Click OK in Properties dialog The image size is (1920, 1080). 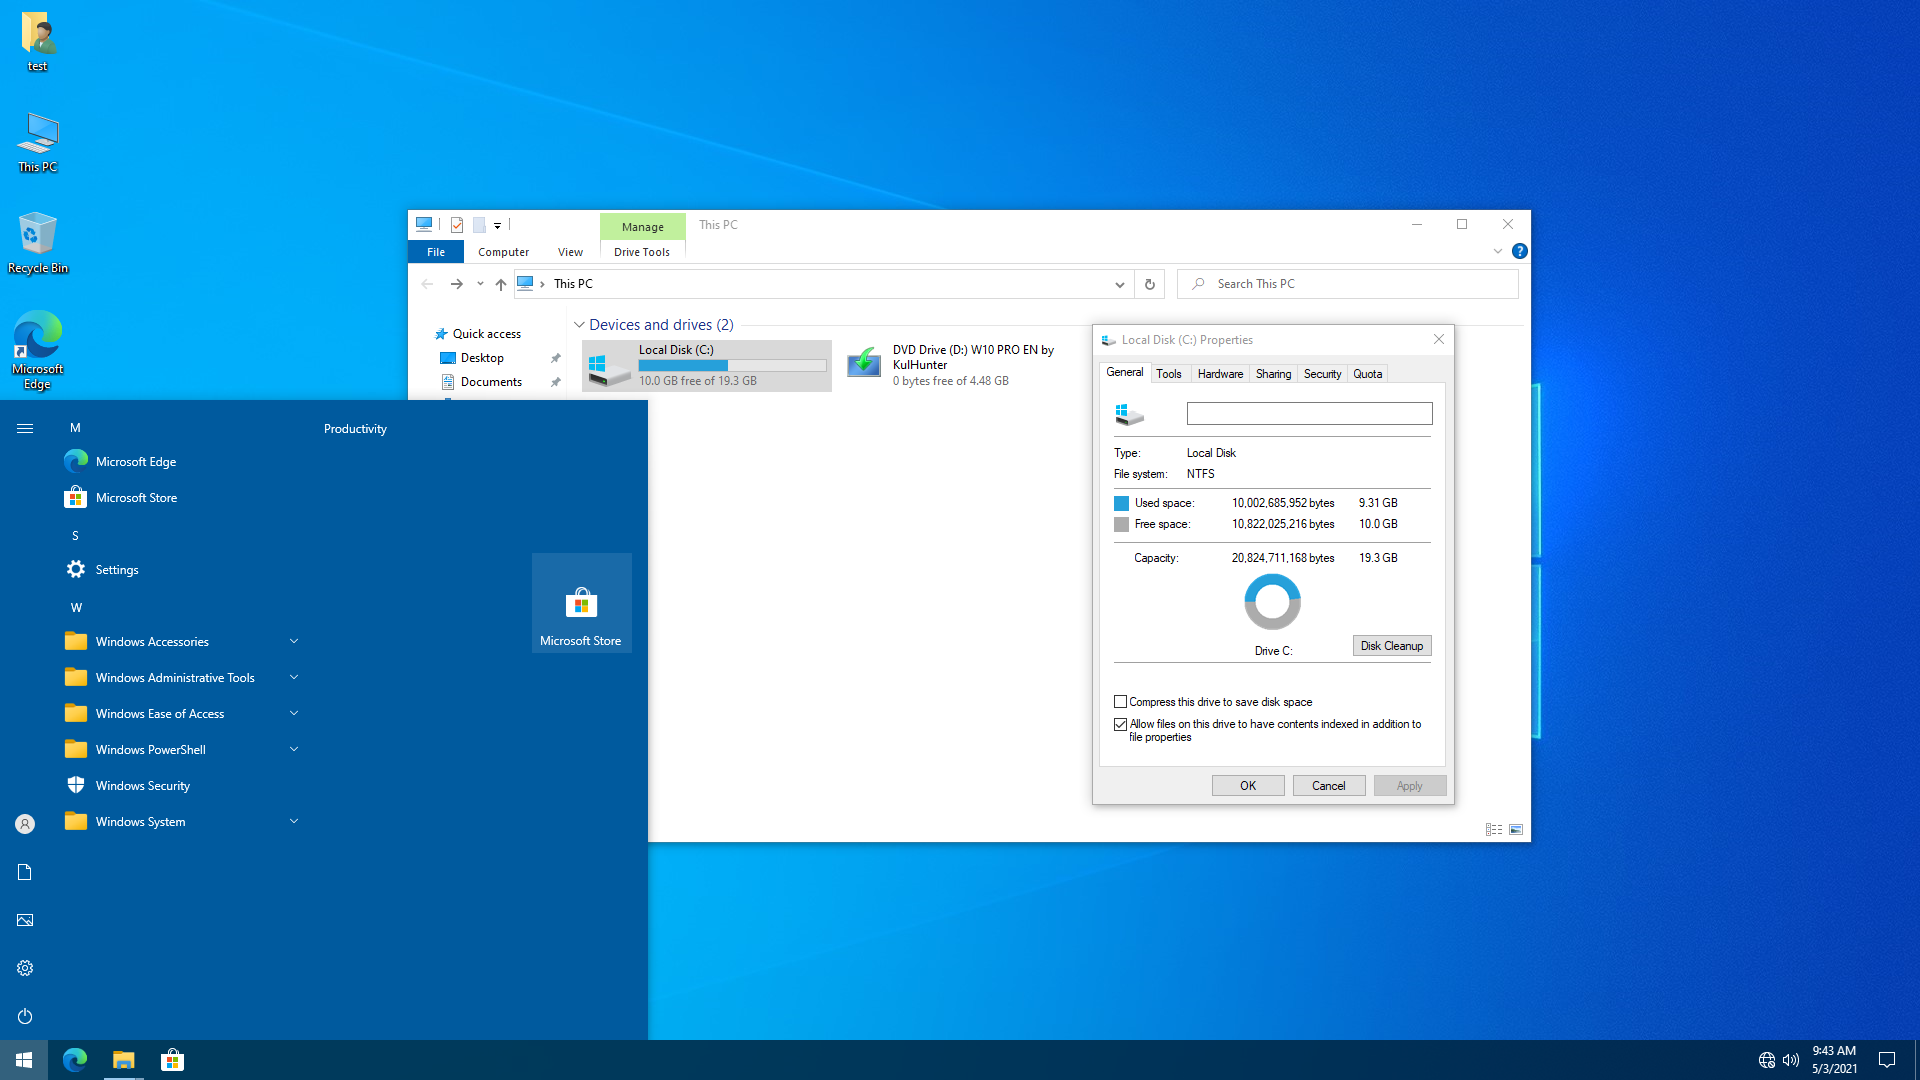[x=1248, y=786]
